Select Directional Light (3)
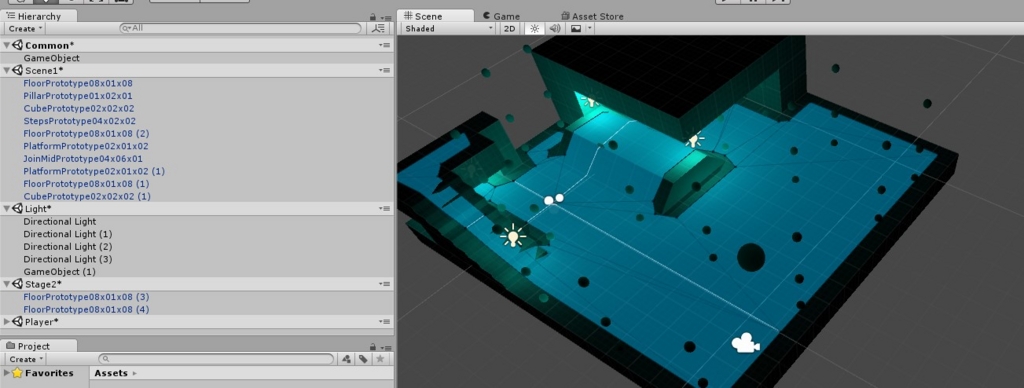Viewport: 1024px width, 388px height. (x=68, y=259)
